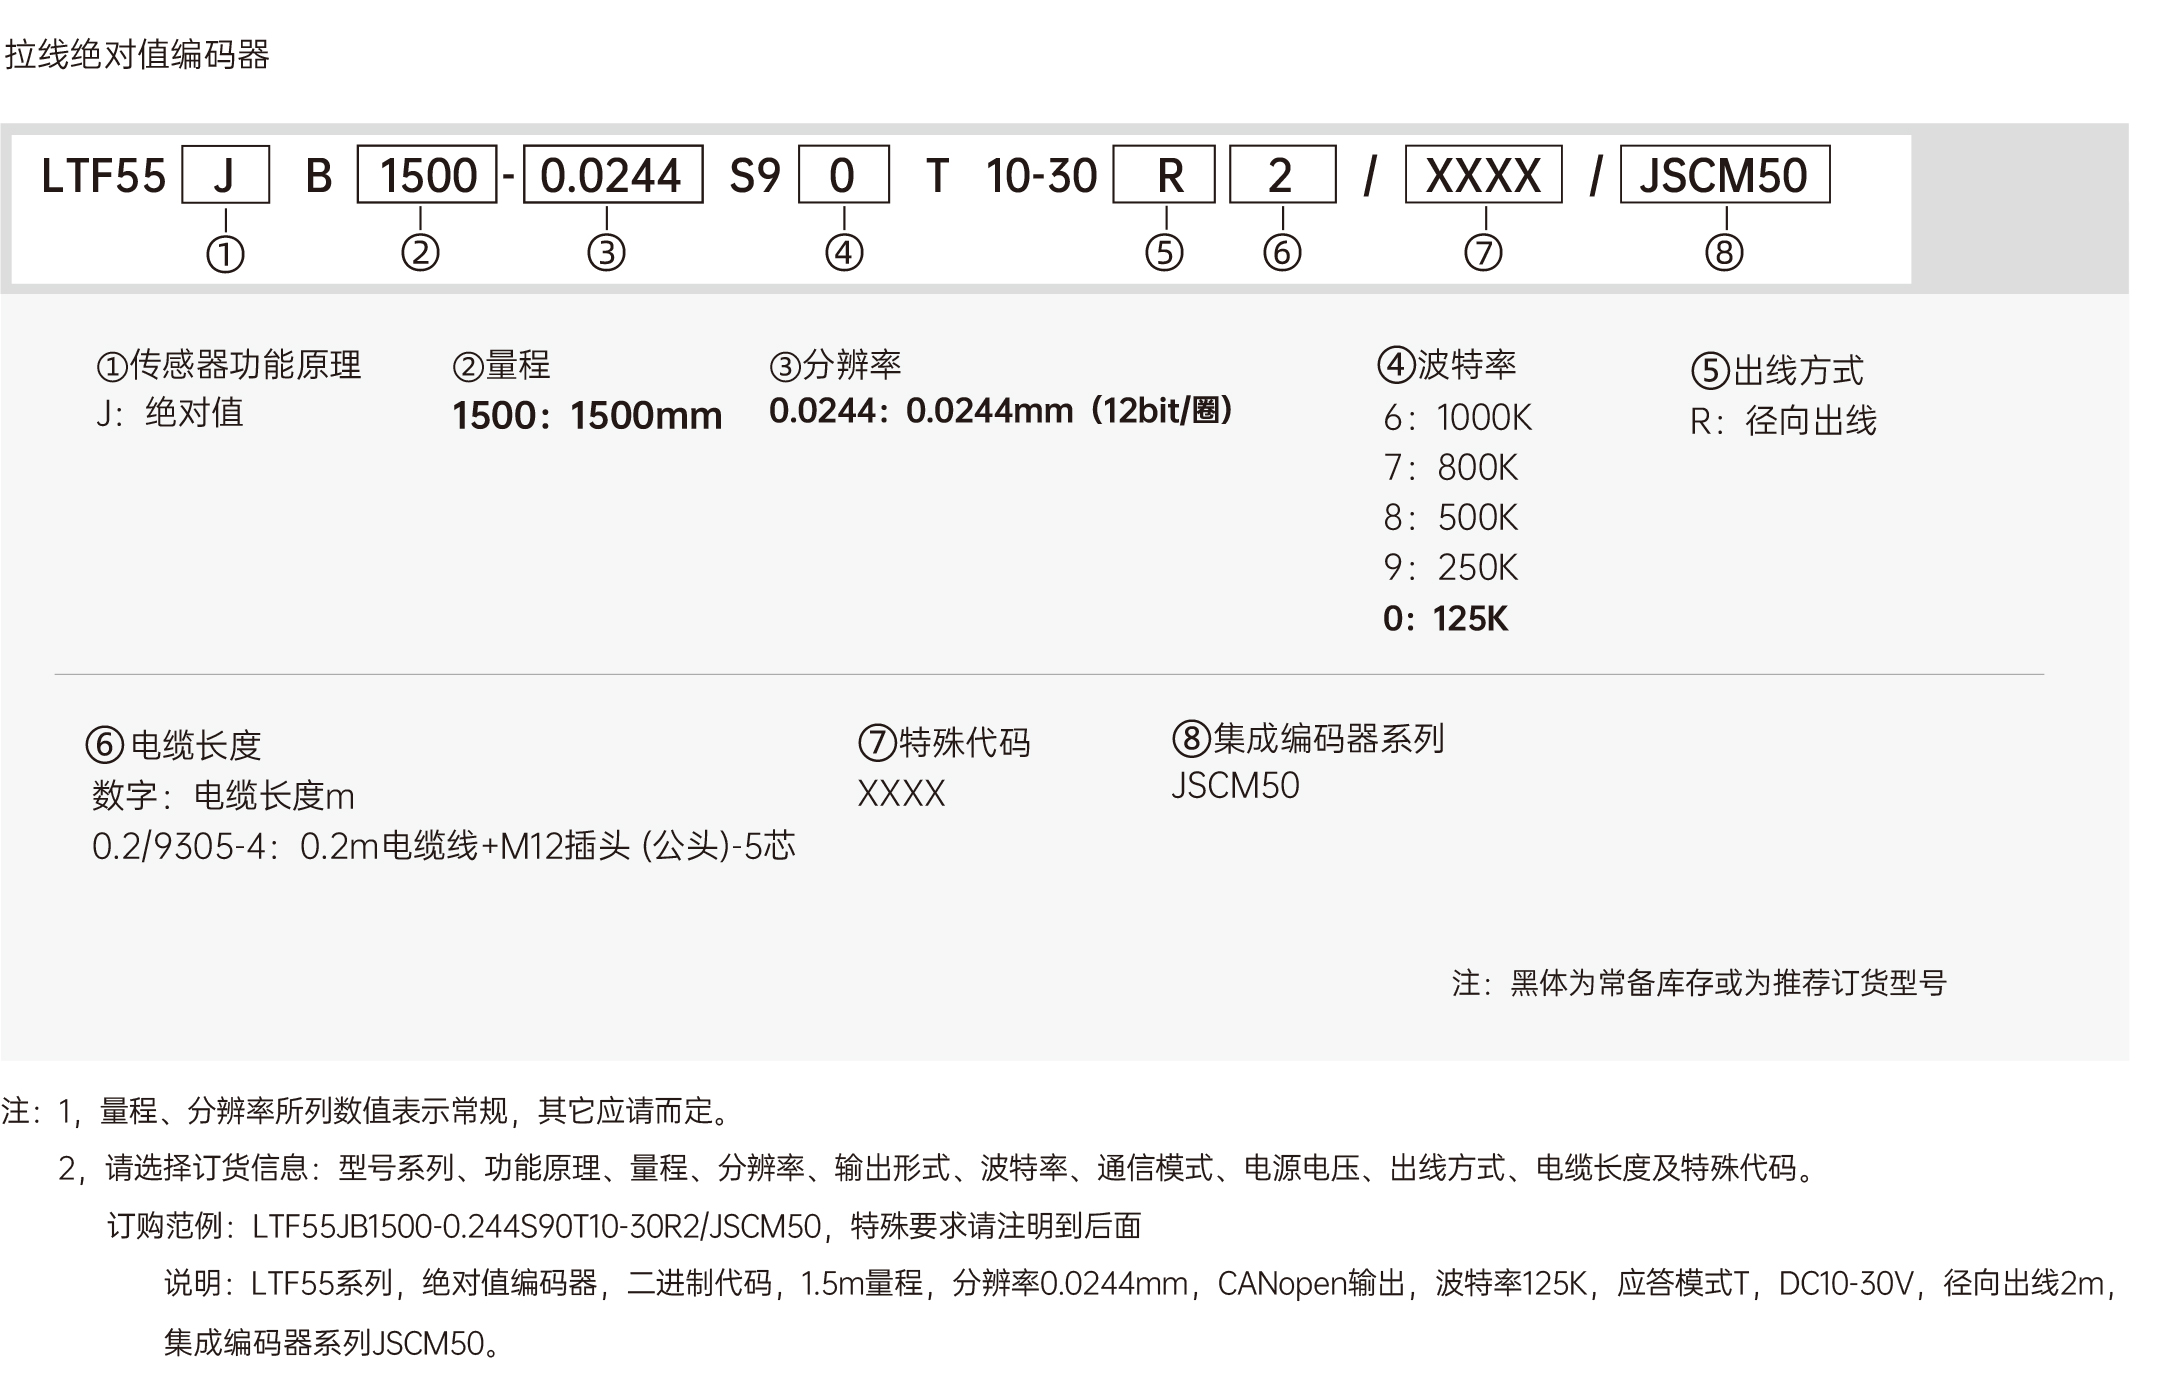
Task: Click the 0.2/9305-4 M12 plug option line
Action: [444, 847]
